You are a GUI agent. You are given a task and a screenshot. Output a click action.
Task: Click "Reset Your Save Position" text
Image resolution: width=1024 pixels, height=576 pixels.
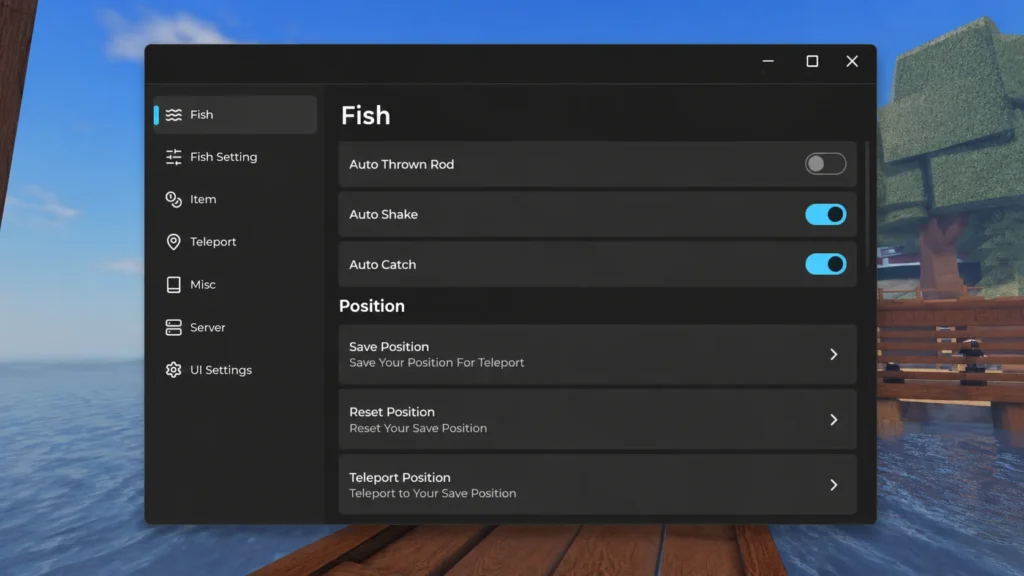(x=418, y=428)
